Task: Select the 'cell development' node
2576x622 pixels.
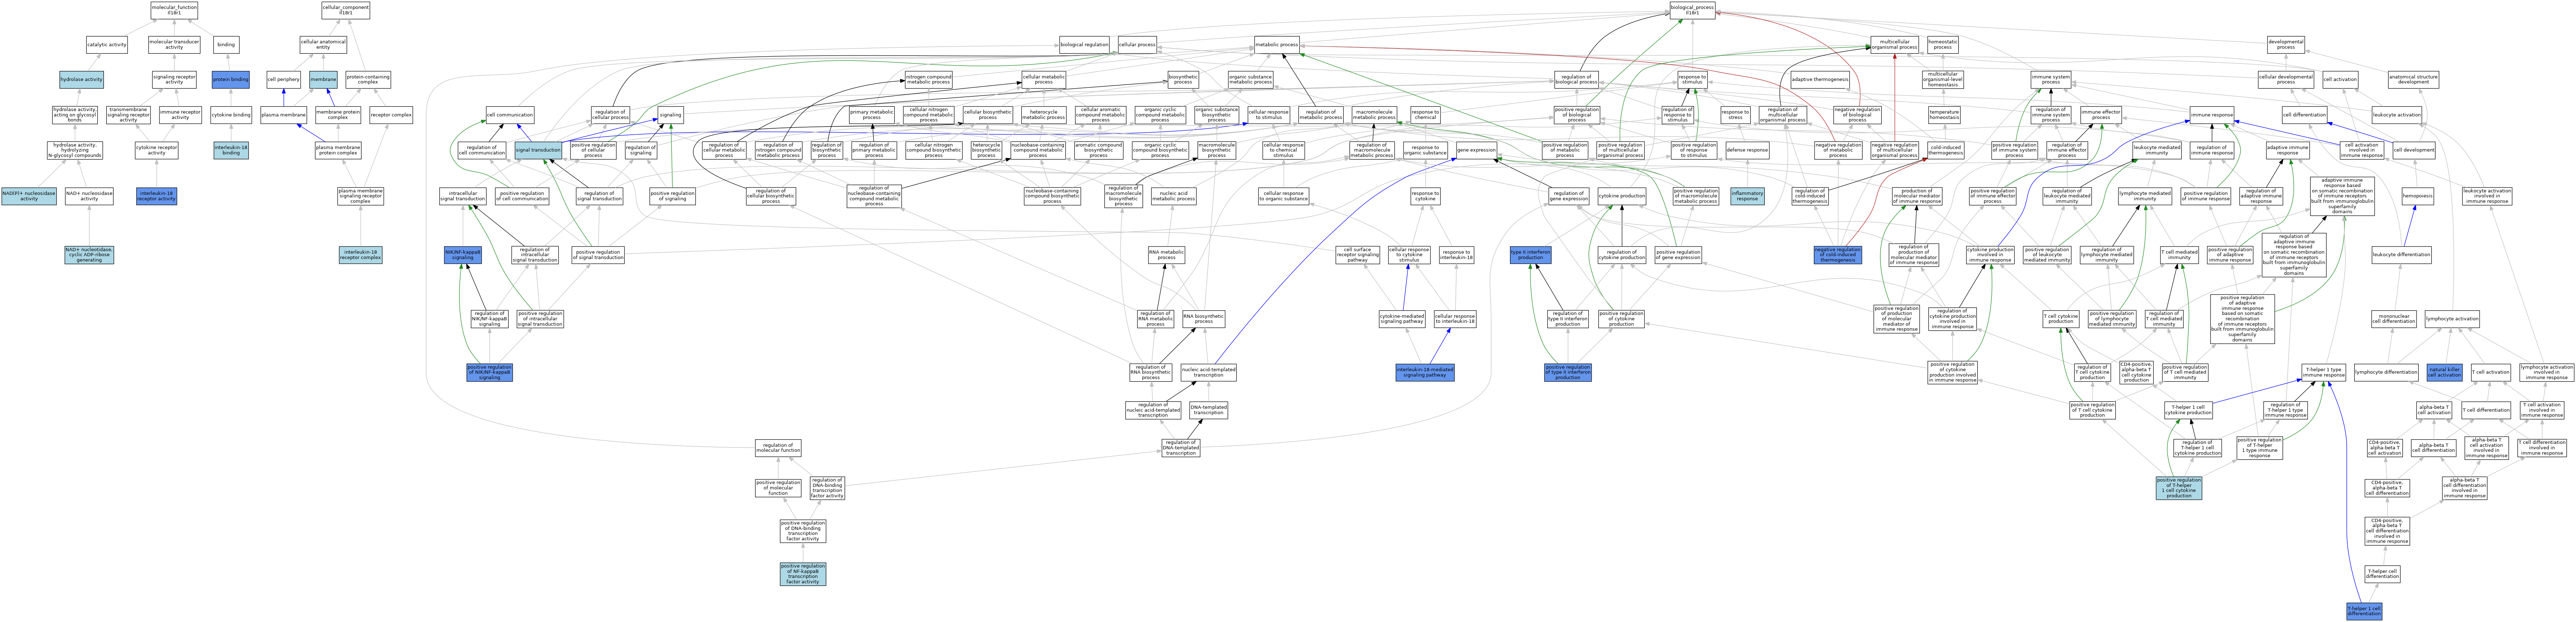Action: tap(2413, 150)
